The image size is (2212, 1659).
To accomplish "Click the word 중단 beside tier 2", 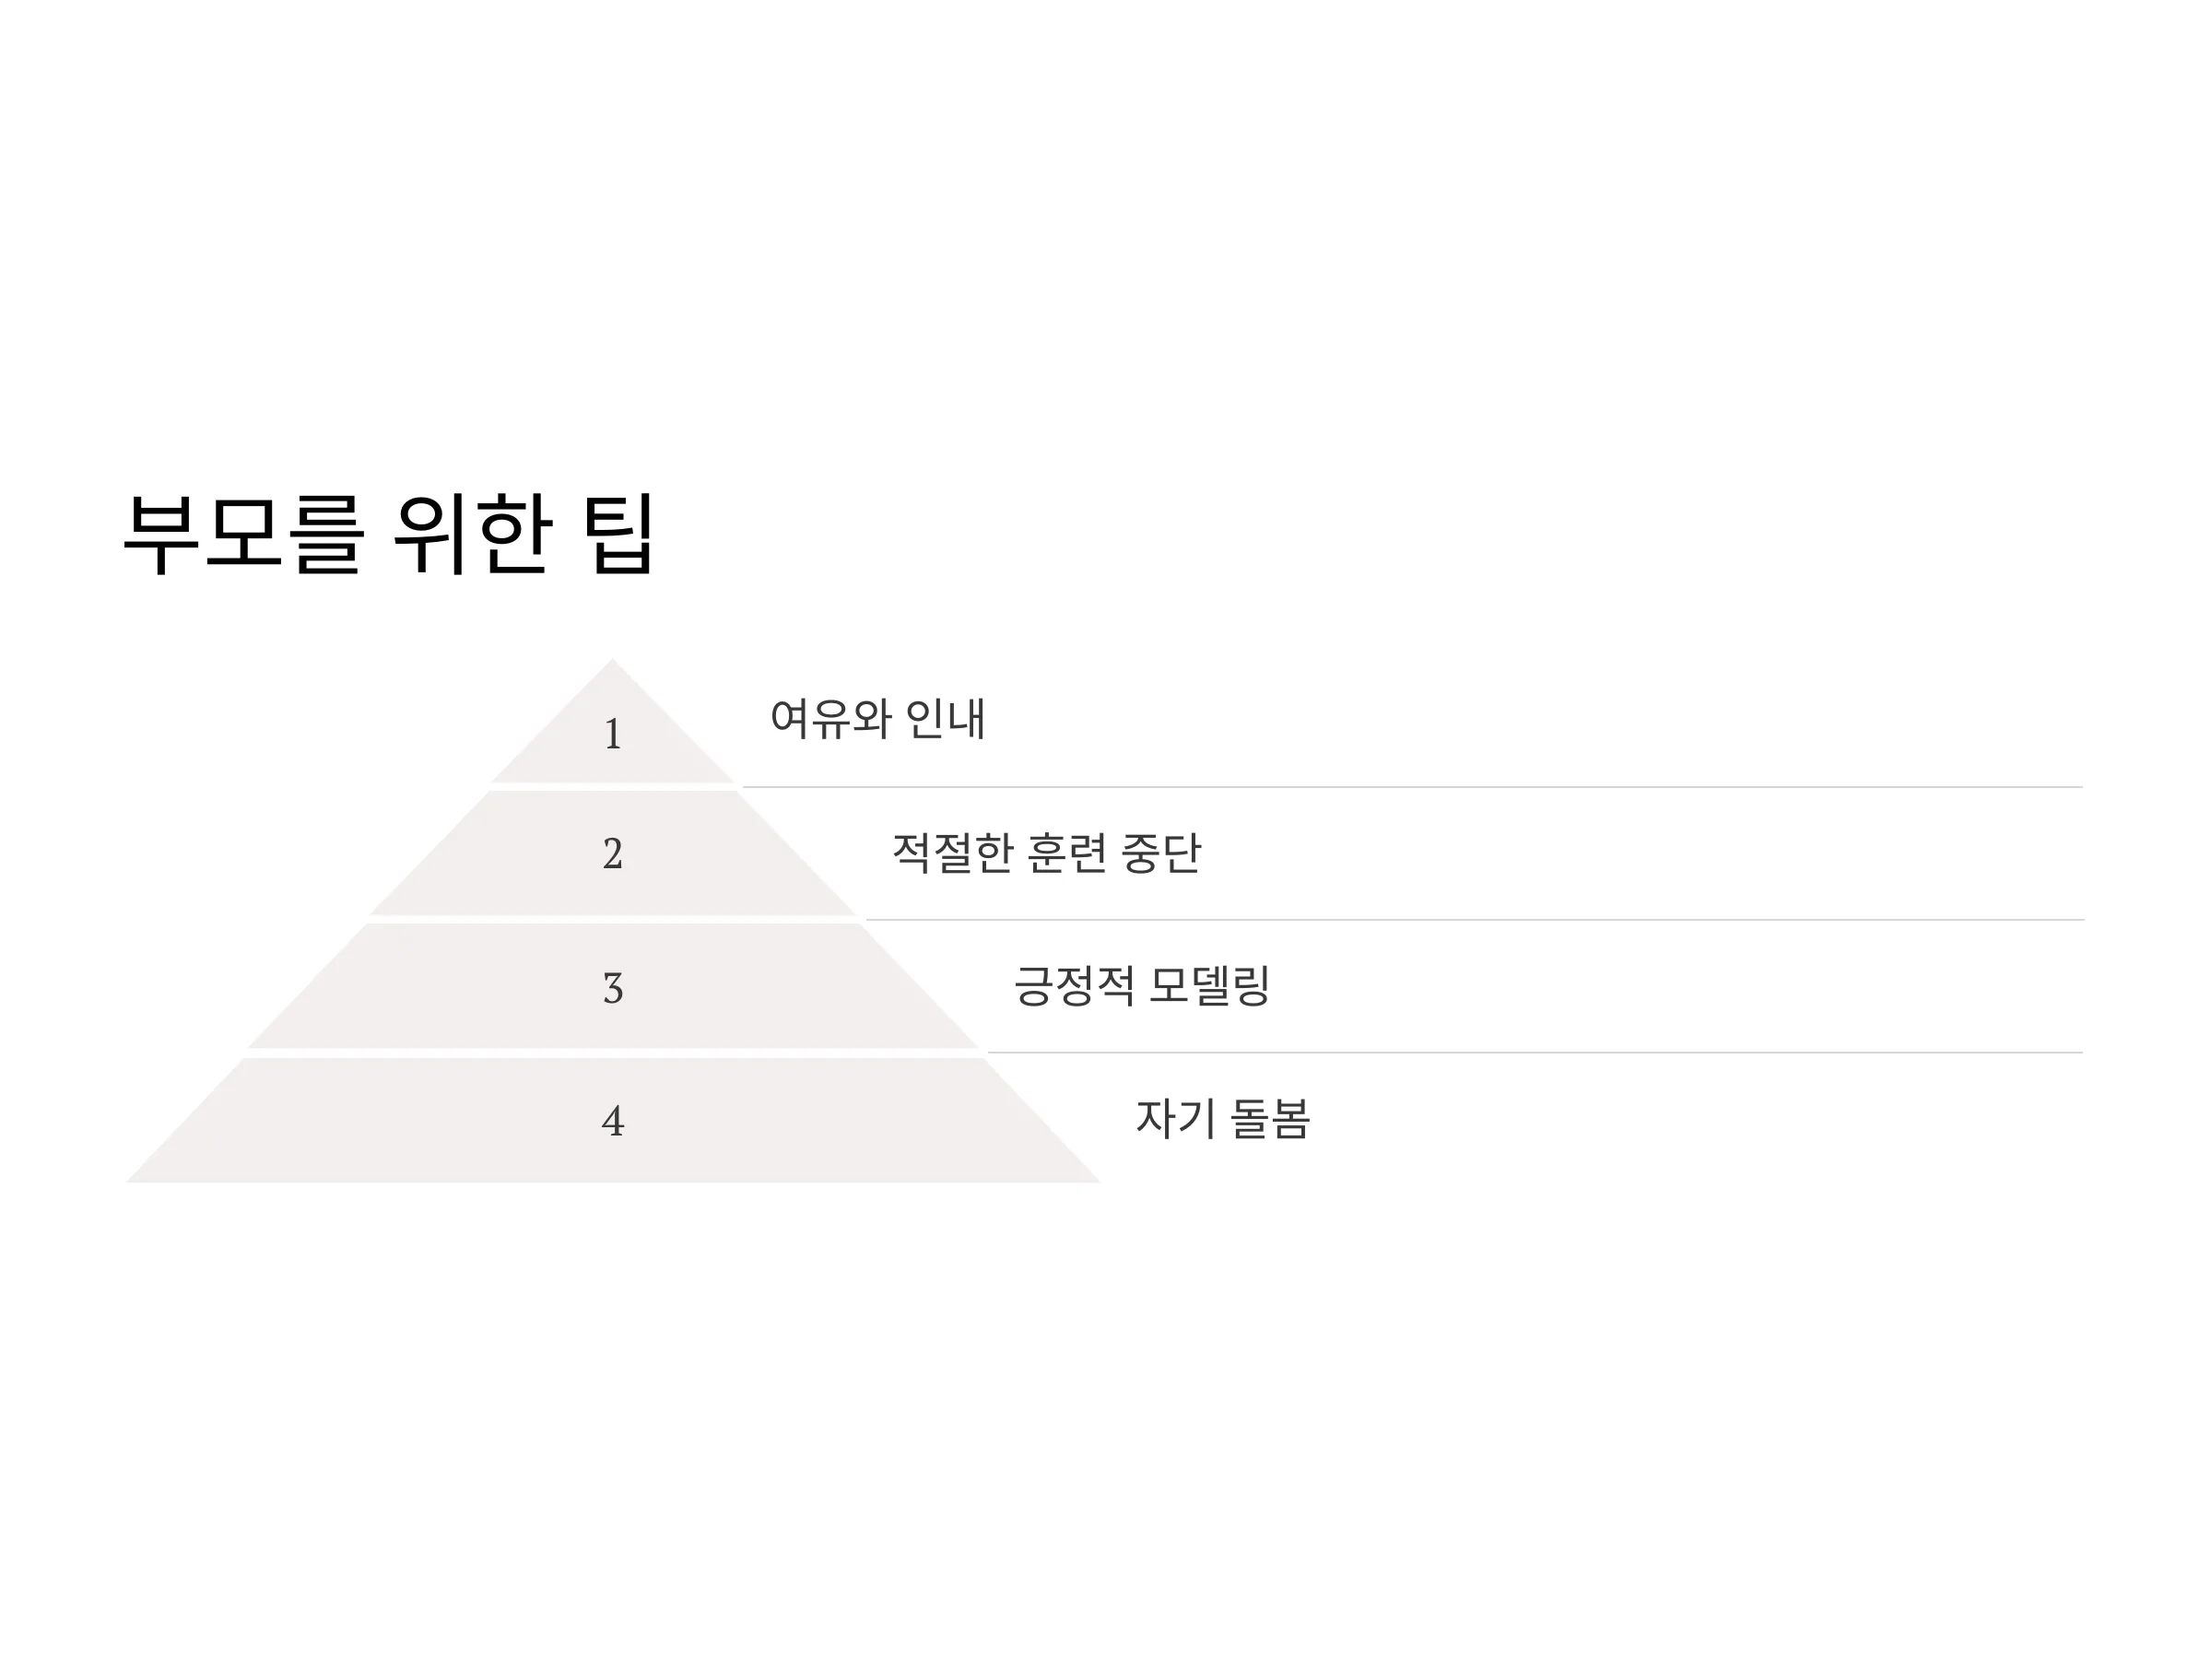I will coord(1161,853).
